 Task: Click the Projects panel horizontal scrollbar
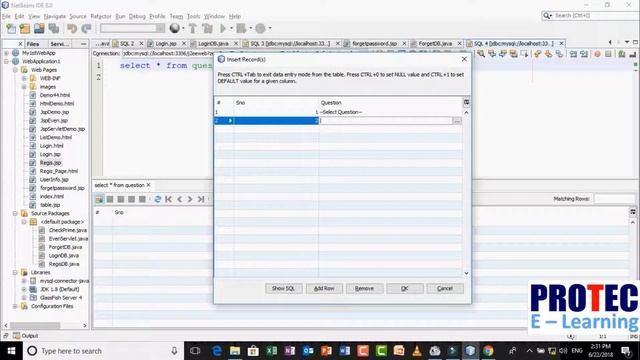click(35, 325)
